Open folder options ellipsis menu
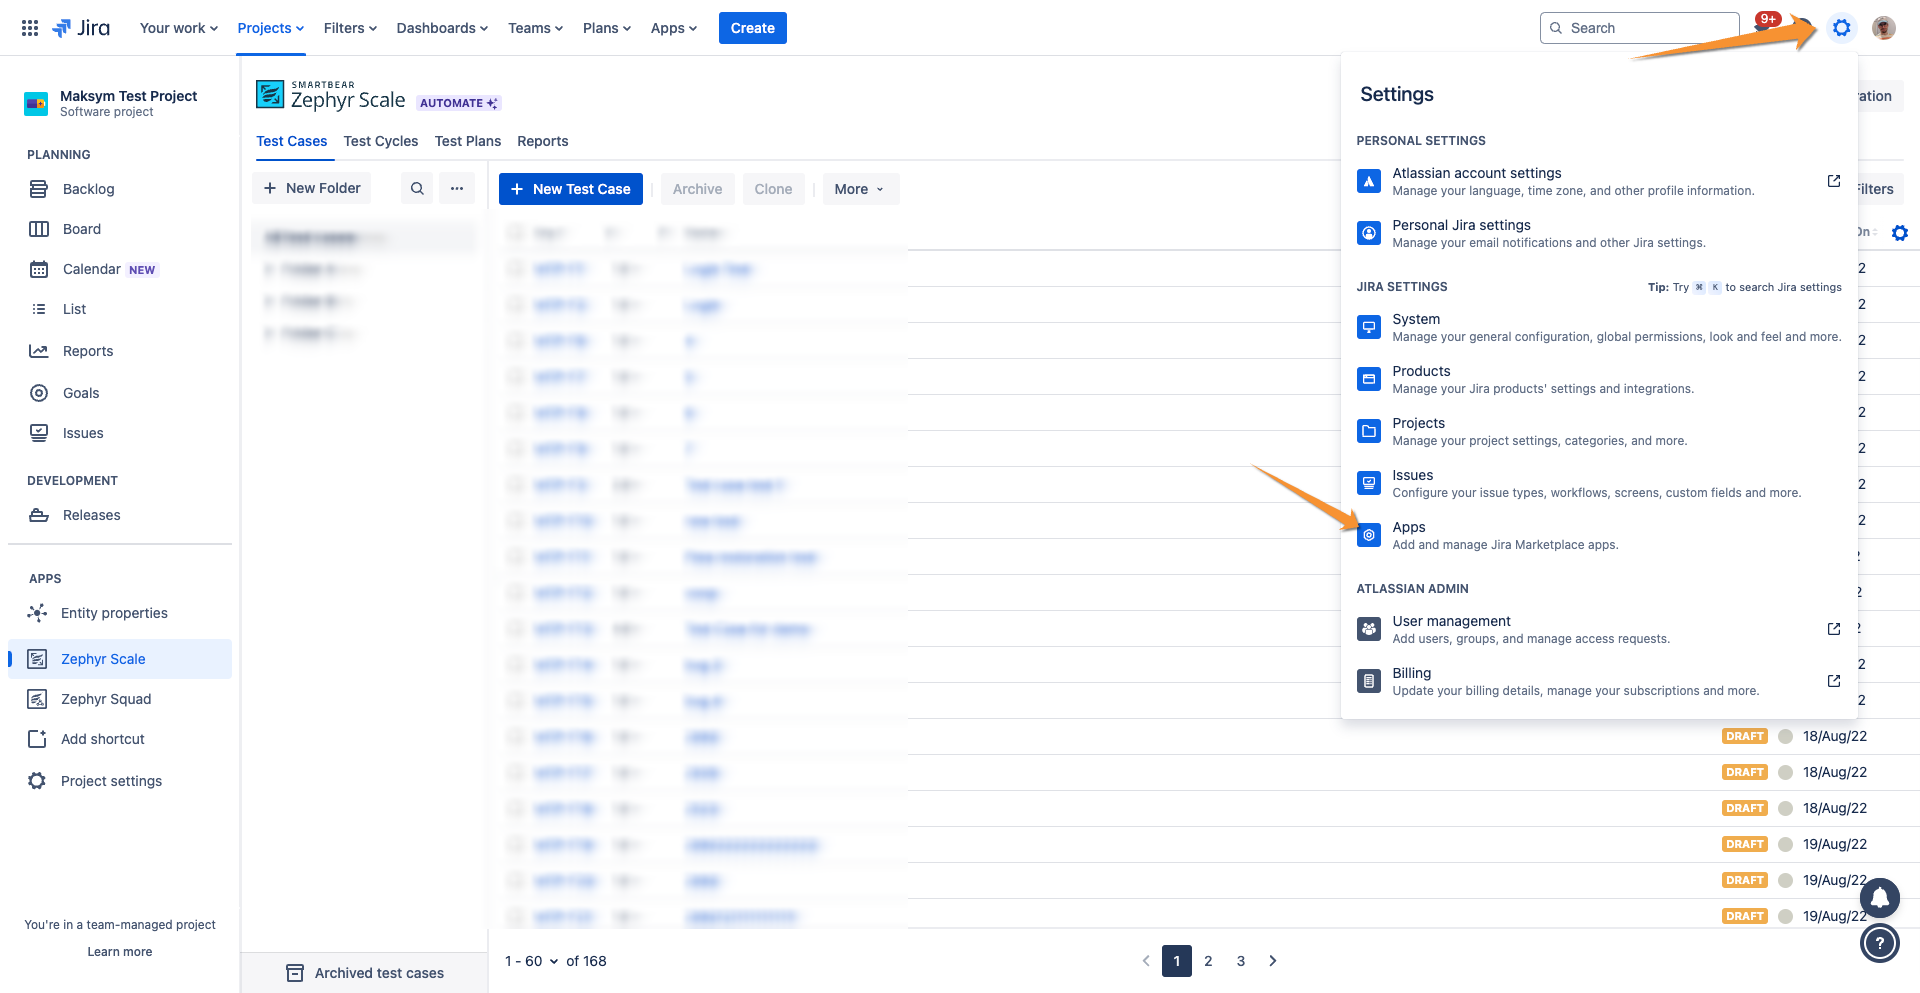1920x993 pixels. pos(457,189)
